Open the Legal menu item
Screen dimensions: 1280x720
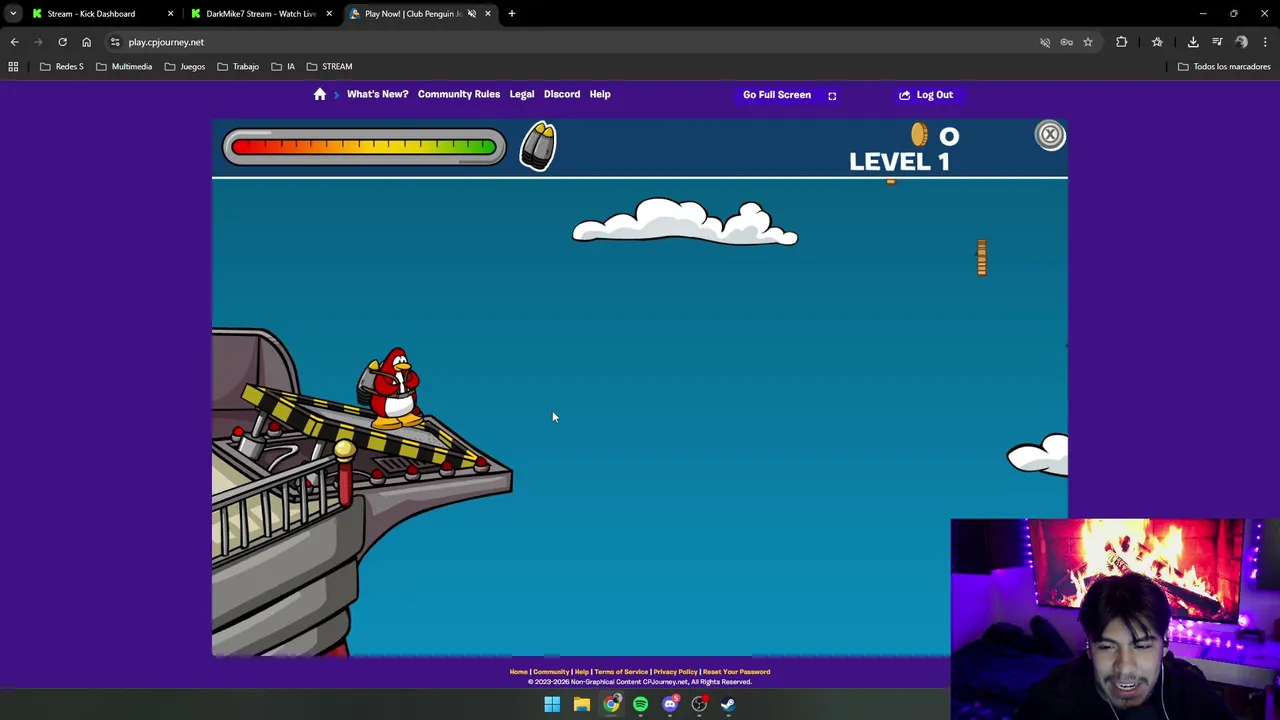tap(522, 94)
